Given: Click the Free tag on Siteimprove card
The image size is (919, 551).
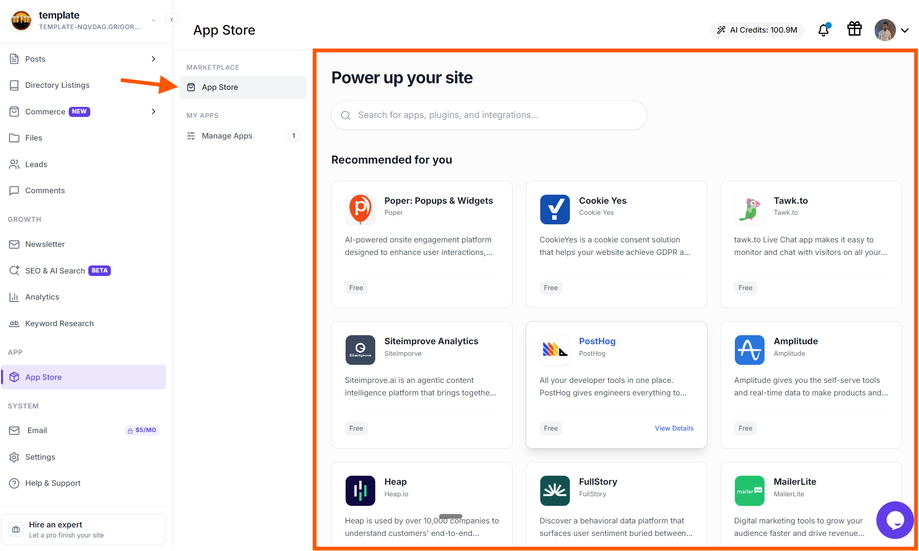Looking at the screenshot, I should click(x=356, y=428).
